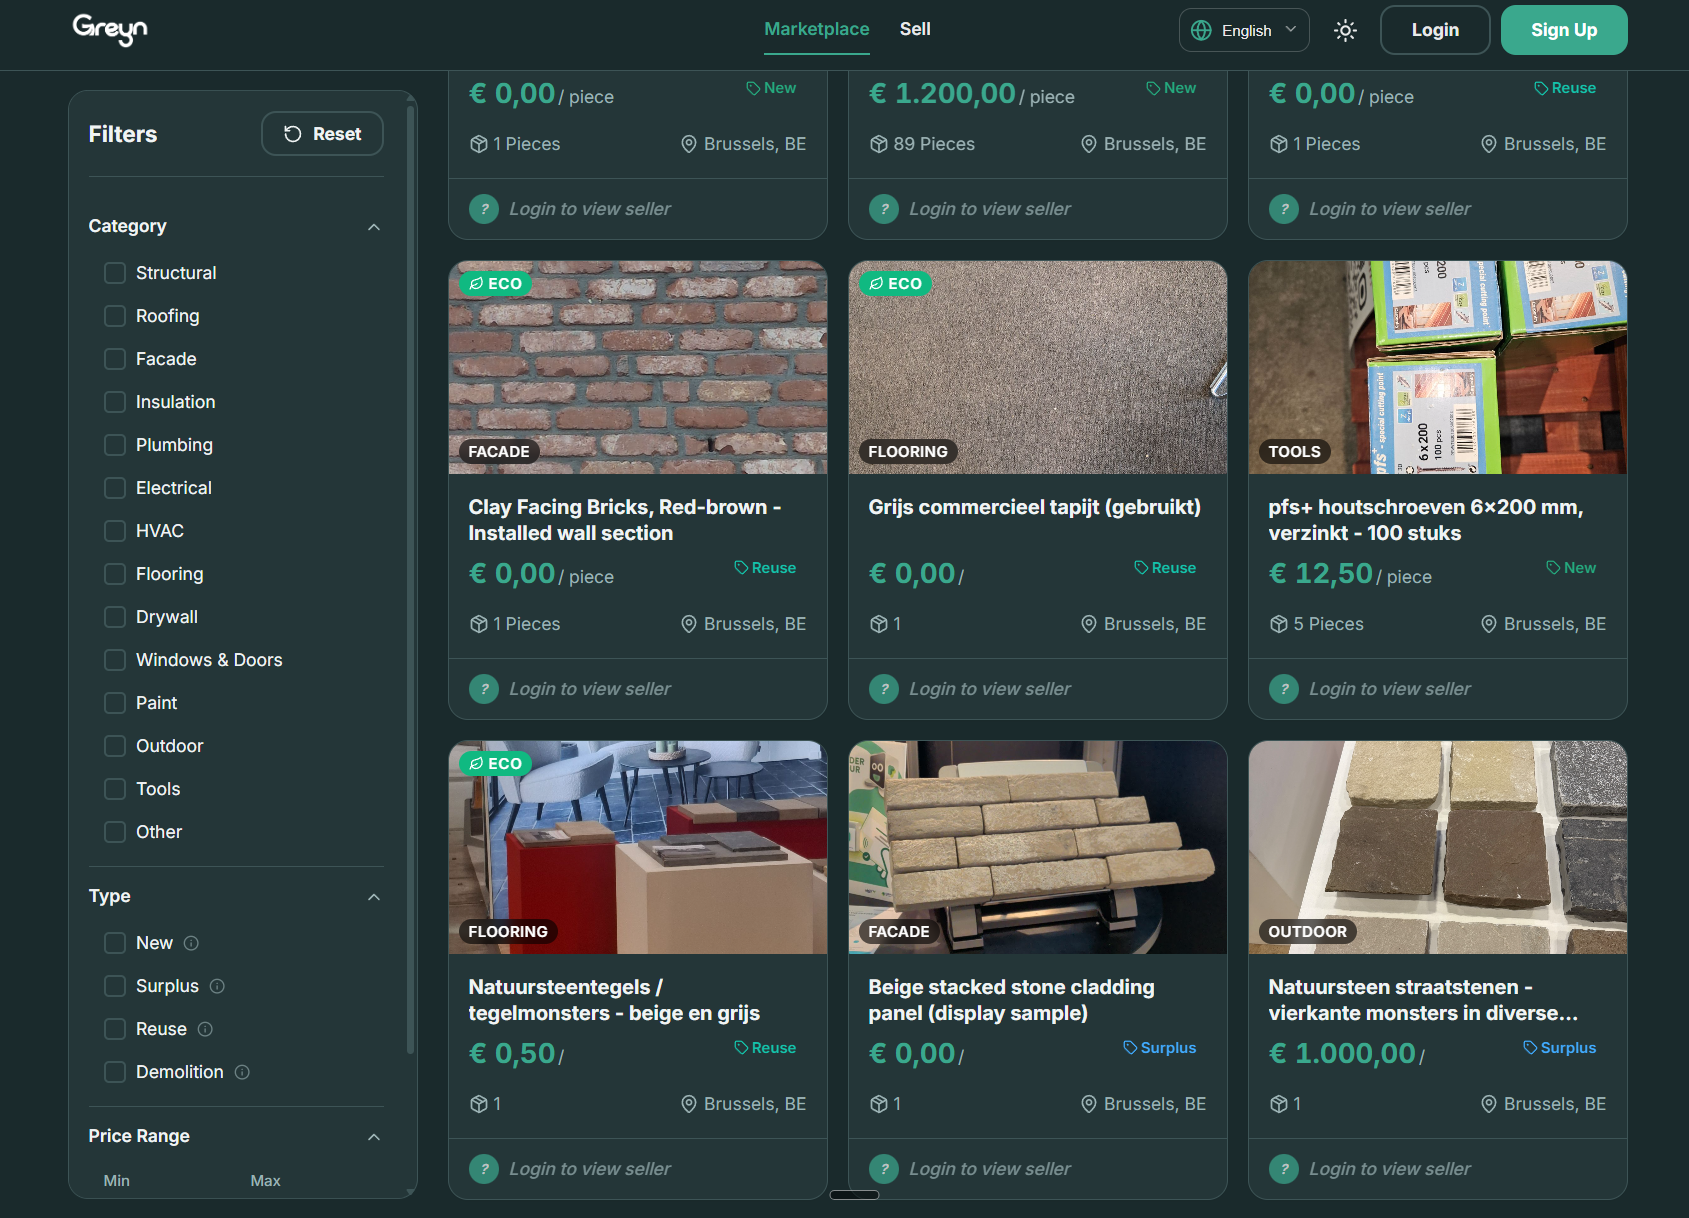The image size is (1689, 1218).
Task: Open the Marketplace tab
Action: click(x=817, y=29)
